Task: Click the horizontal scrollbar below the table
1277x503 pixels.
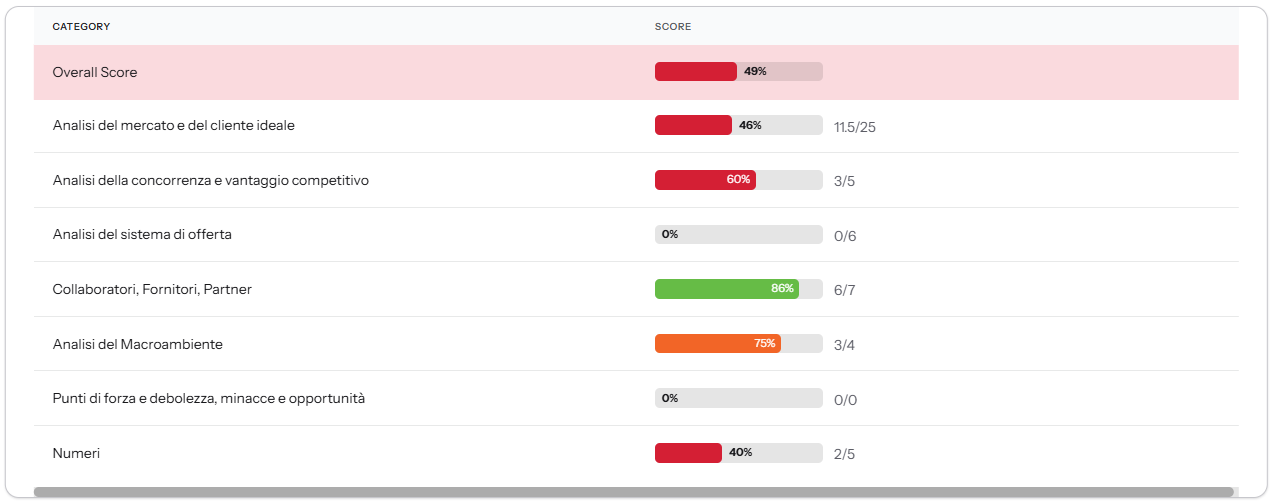Action: coord(633,492)
